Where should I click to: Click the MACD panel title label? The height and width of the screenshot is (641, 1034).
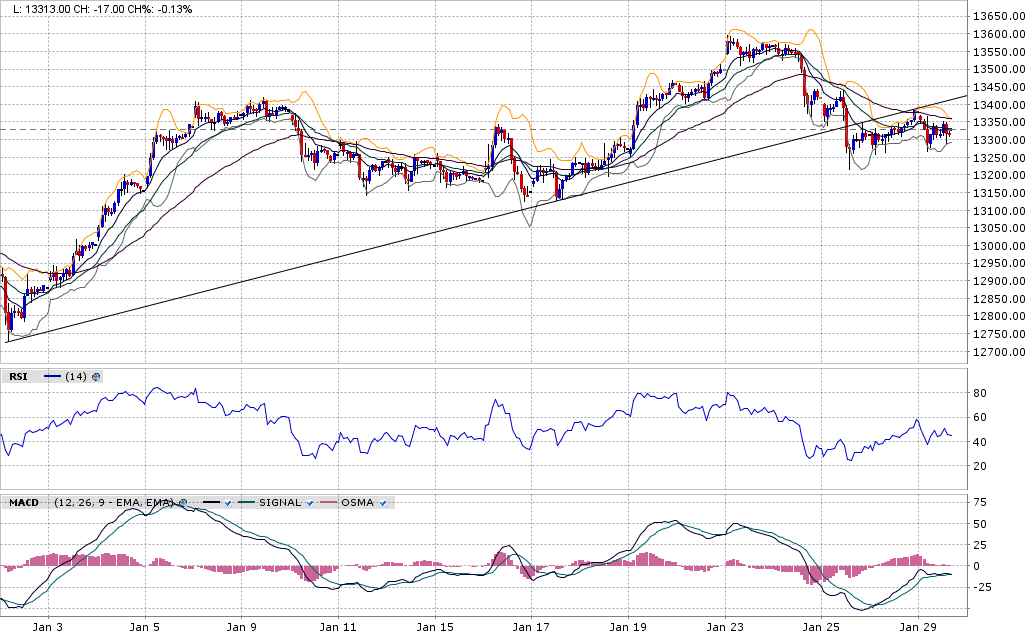click(24, 503)
